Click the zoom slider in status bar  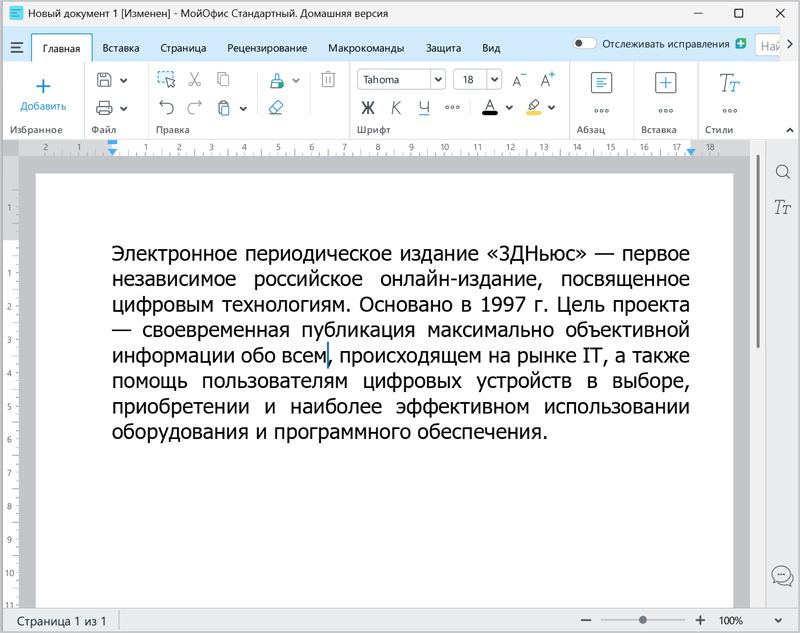pyautogui.click(x=643, y=621)
